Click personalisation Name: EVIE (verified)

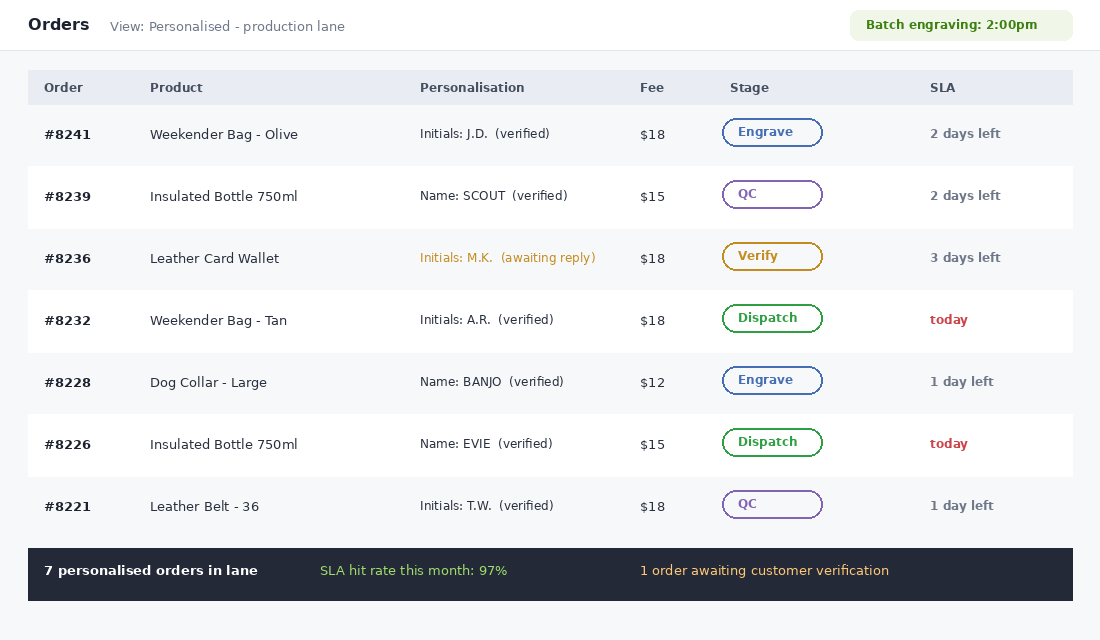pyautogui.click(x=486, y=444)
